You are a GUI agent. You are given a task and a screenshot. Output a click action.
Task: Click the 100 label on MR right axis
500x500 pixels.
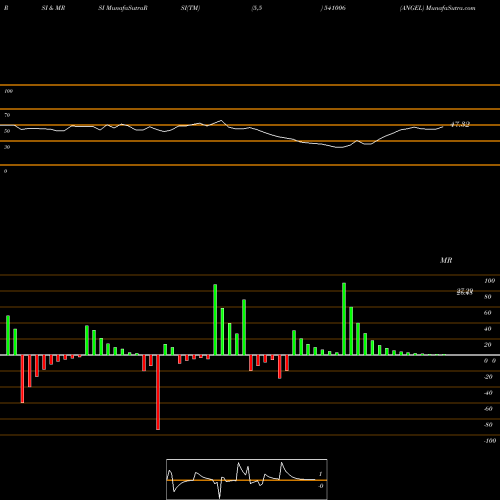tap(489, 281)
